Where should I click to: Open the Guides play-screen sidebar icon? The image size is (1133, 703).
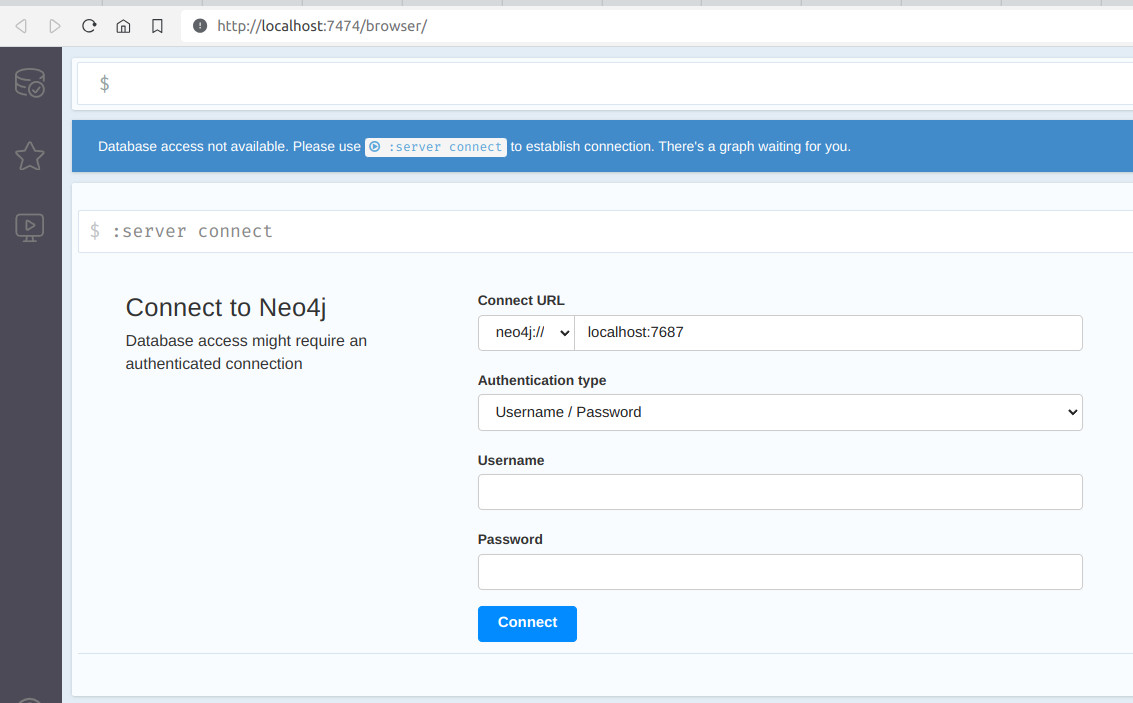click(30, 228)
